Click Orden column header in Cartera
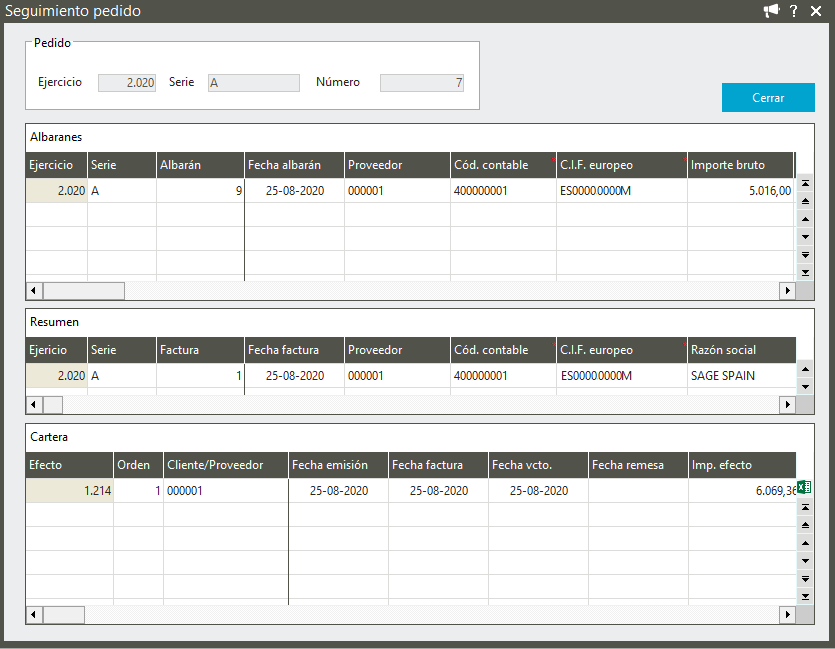Image resolution: width=835 pixels, height=649 pixels. 138,465
